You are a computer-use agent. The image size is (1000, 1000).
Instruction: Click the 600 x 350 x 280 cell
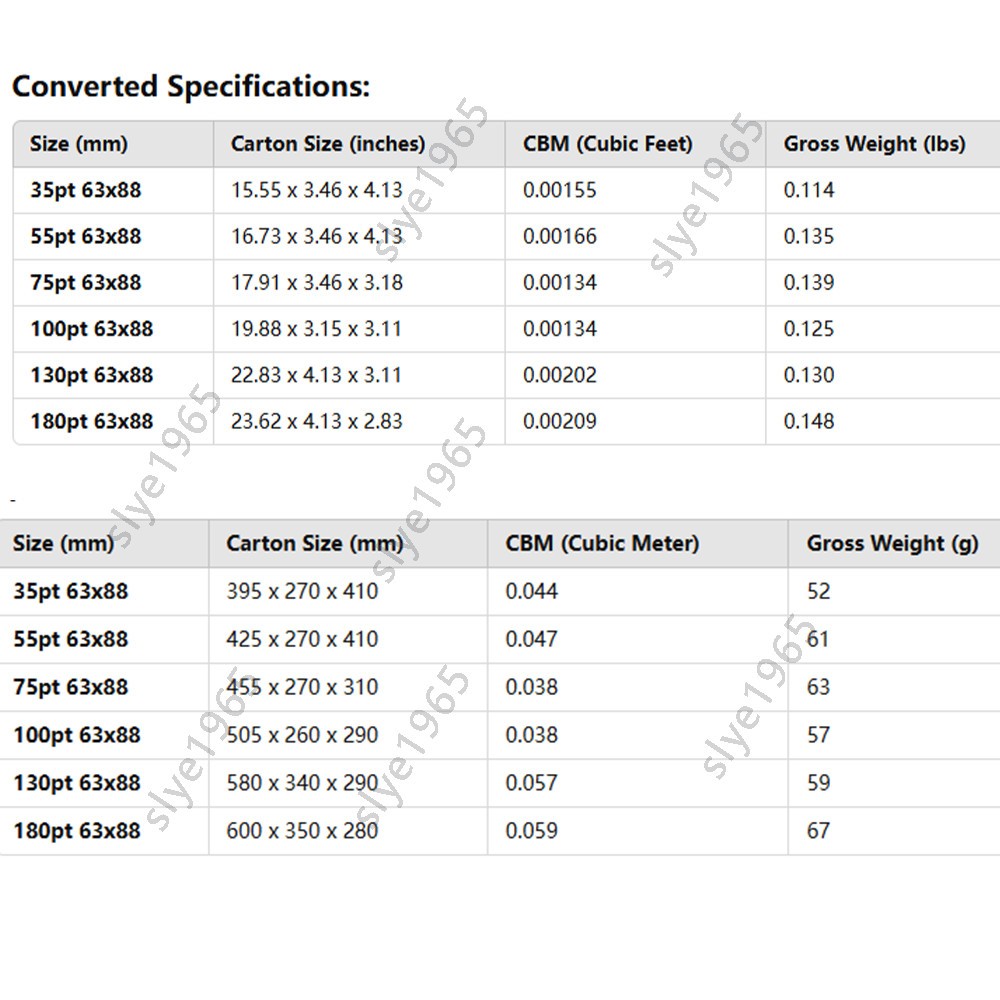click(x=302, y=830)
